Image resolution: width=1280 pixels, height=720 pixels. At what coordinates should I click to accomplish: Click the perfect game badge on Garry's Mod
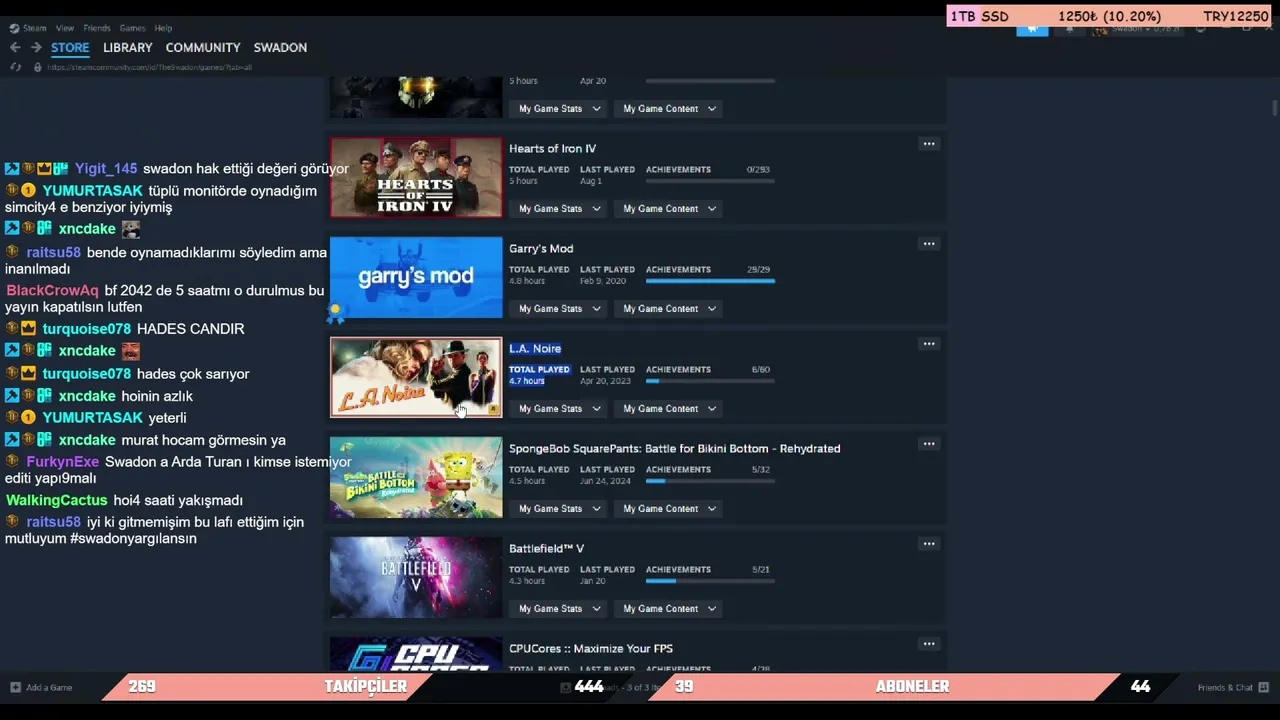[x=336, y=313]
